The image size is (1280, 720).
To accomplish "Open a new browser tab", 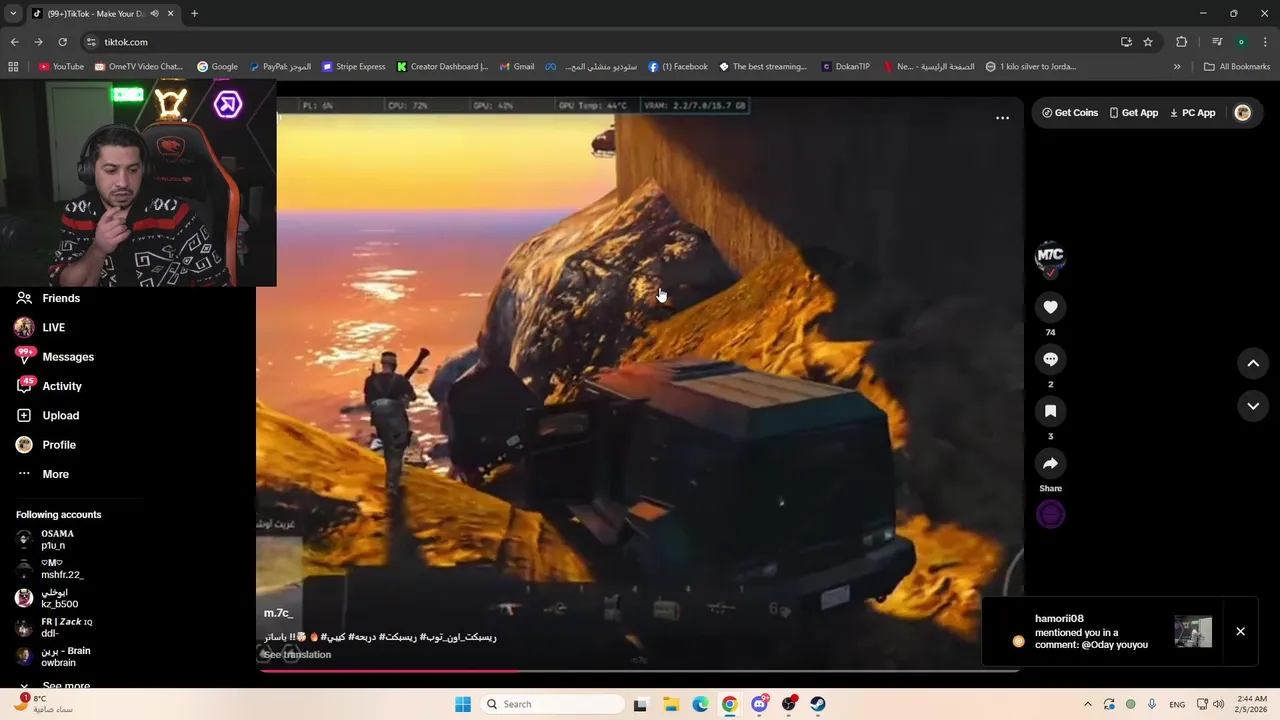I will click(194, 14).
